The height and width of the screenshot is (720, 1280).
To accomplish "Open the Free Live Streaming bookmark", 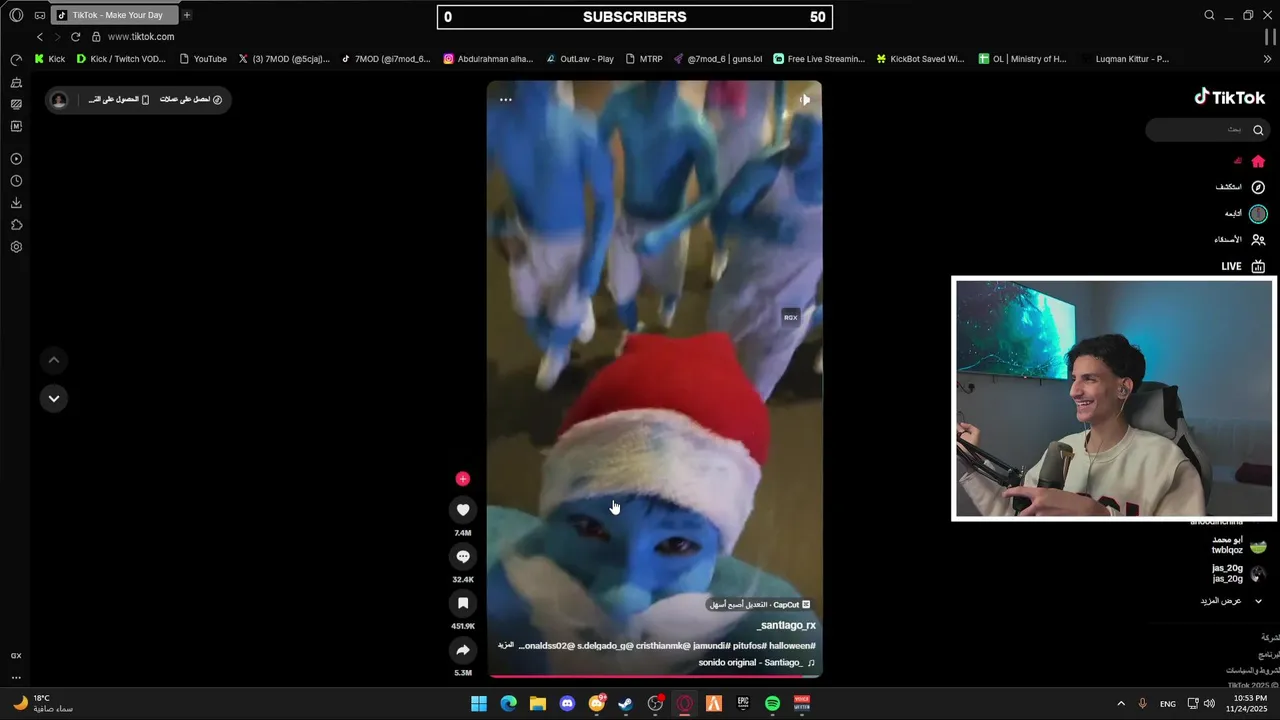I will 818,59.
